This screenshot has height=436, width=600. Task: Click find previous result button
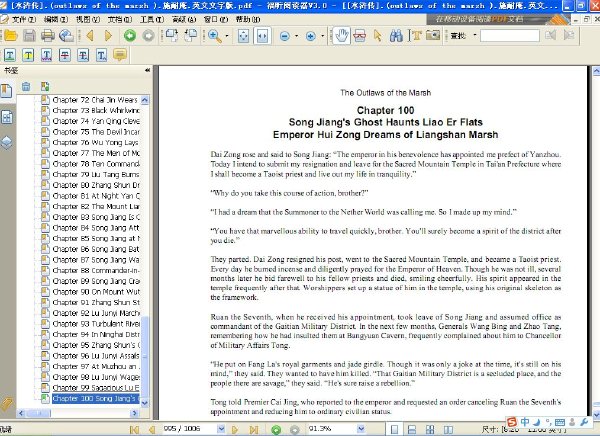click(x=551, y=36)
